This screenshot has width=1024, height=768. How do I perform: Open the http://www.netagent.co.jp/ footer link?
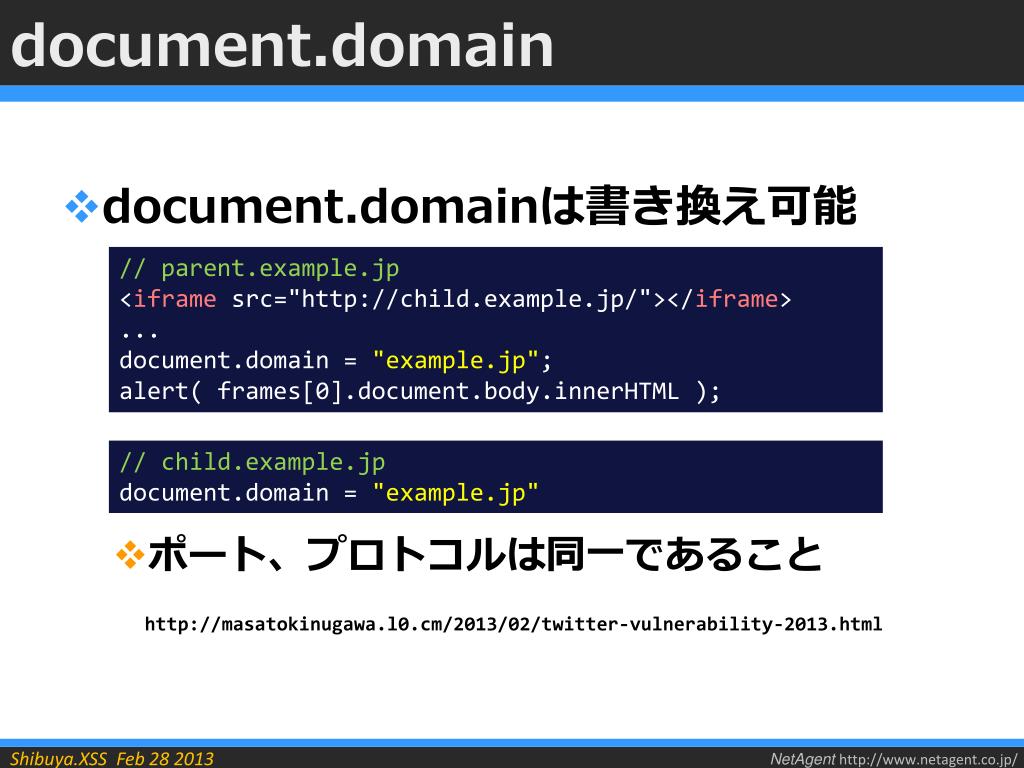(x=927, y=760)
